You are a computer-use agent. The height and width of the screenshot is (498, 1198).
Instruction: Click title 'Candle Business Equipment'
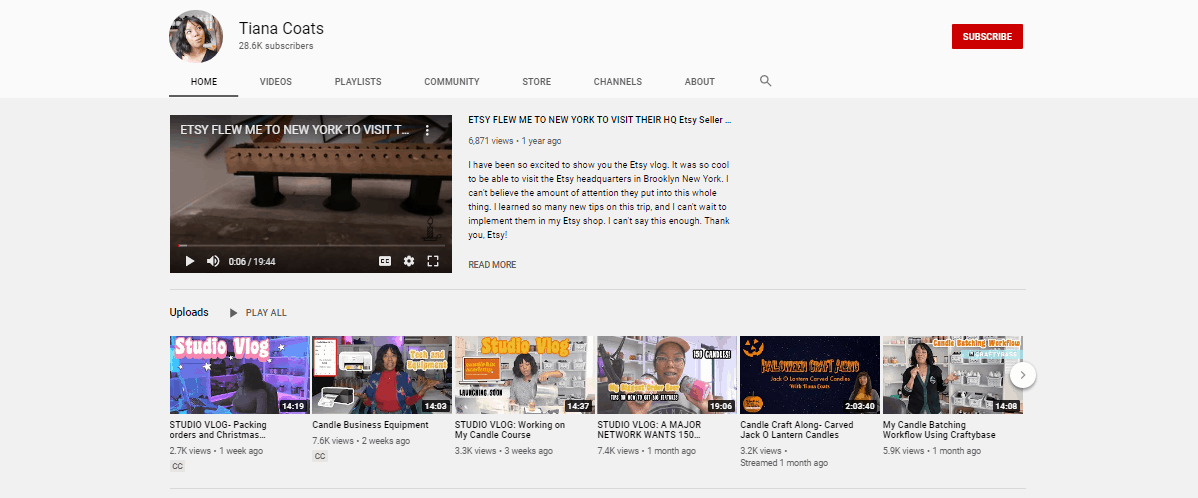(x=371, y=425)
